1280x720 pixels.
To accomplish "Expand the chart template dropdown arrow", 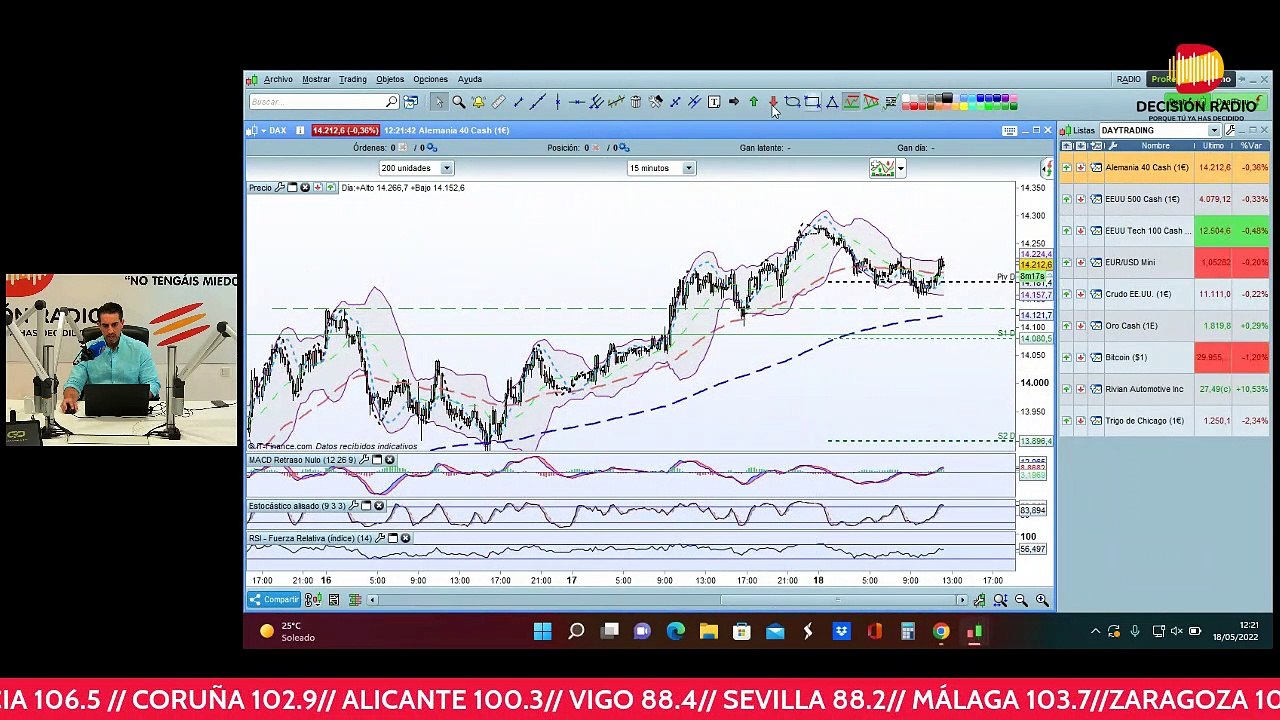I will click(900, 168).
